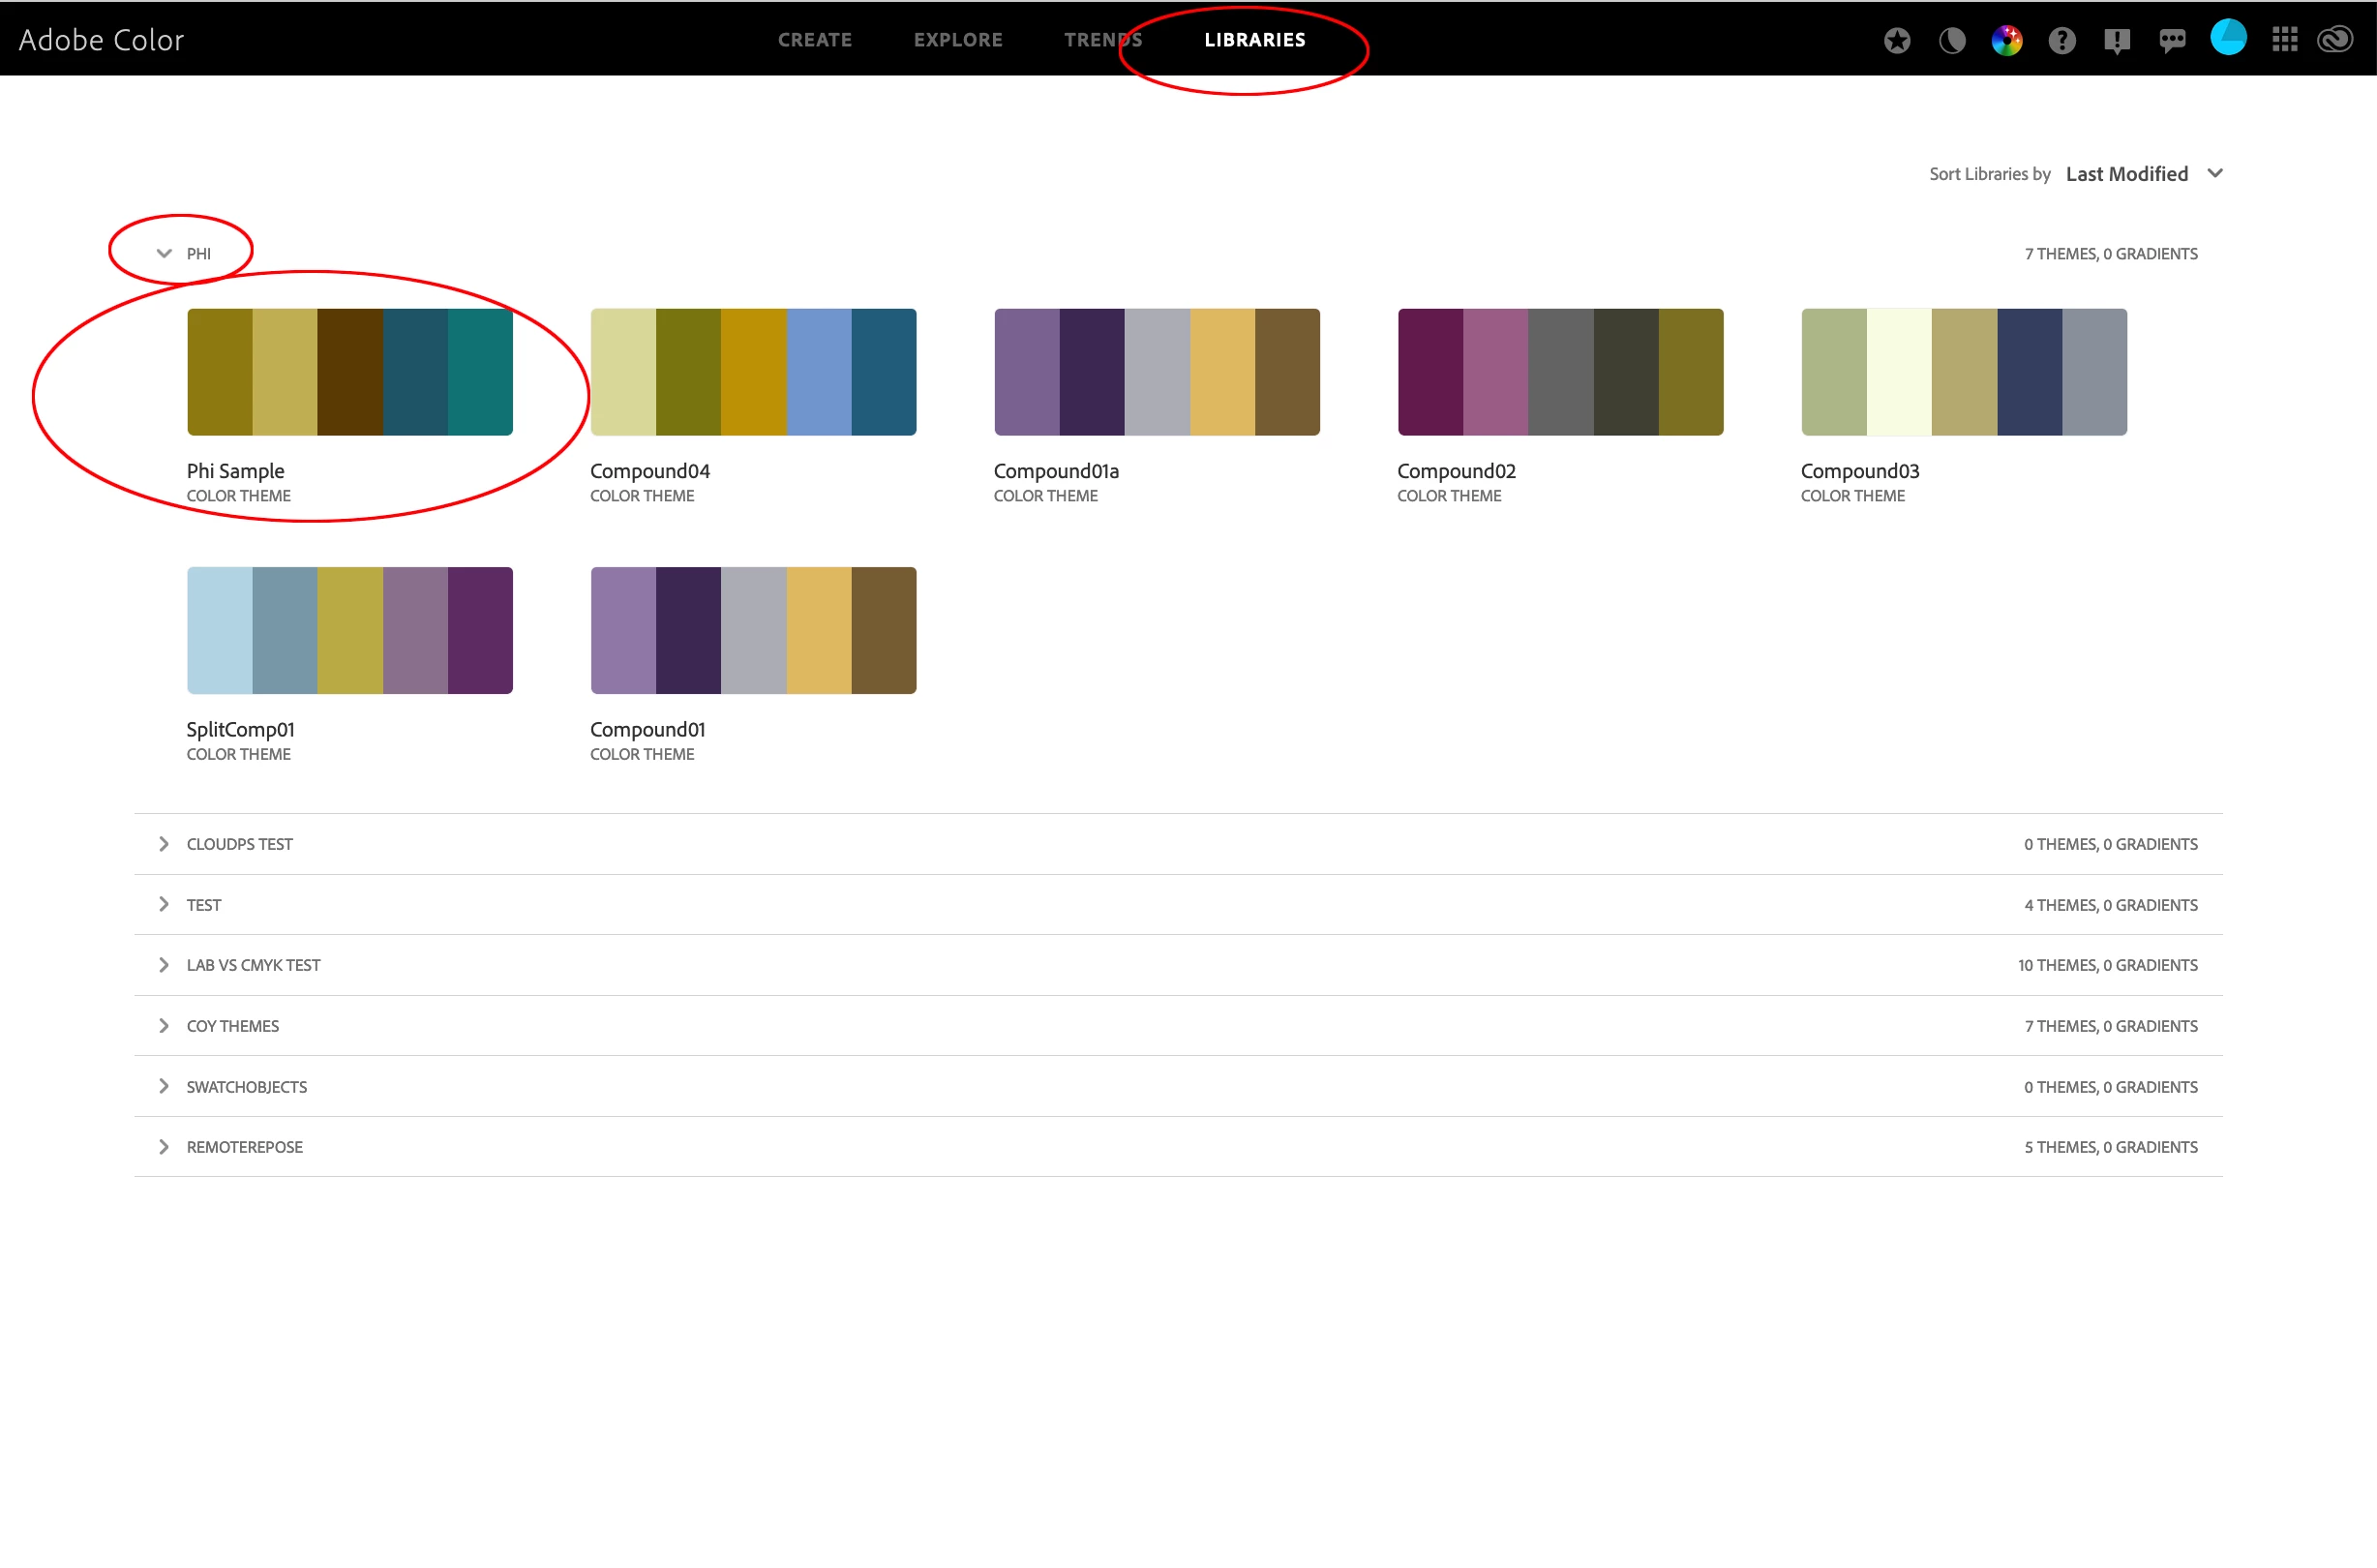Click the Adobe Color logo link
The width and height of the screenshot is (2377, 1568).
point(101,40)
